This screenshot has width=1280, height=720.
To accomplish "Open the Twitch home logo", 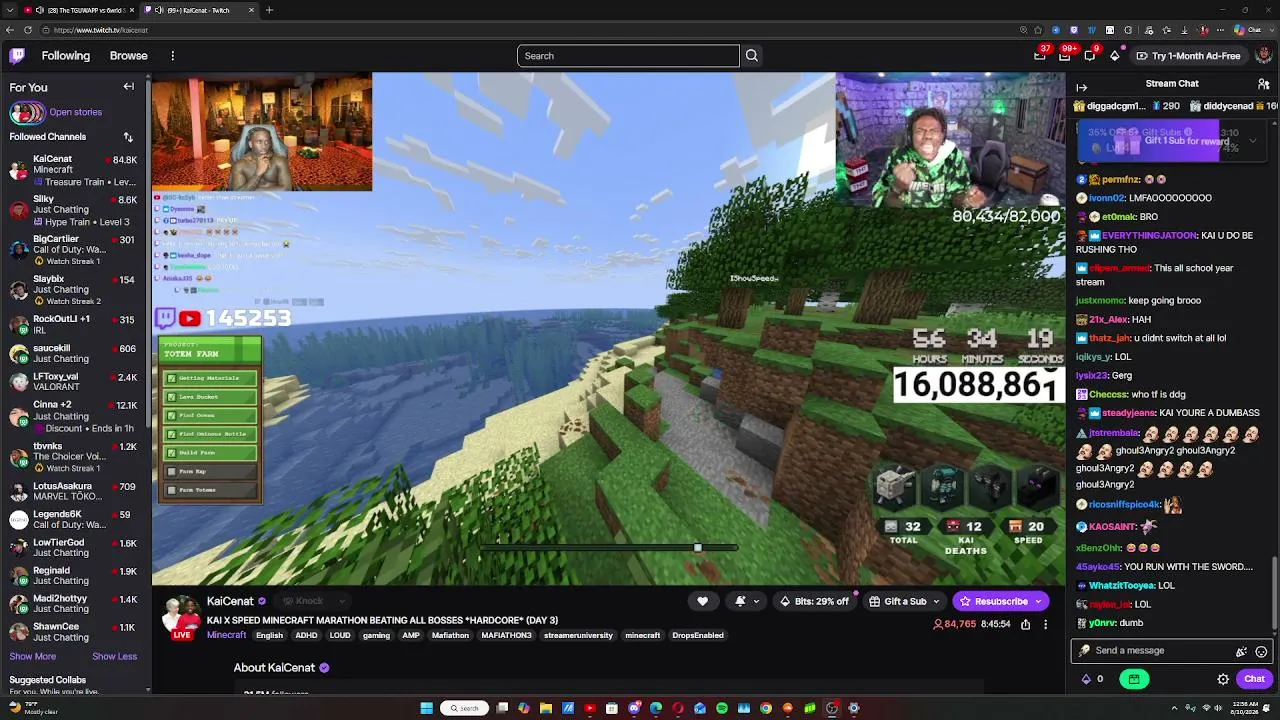I will (17, 56).
